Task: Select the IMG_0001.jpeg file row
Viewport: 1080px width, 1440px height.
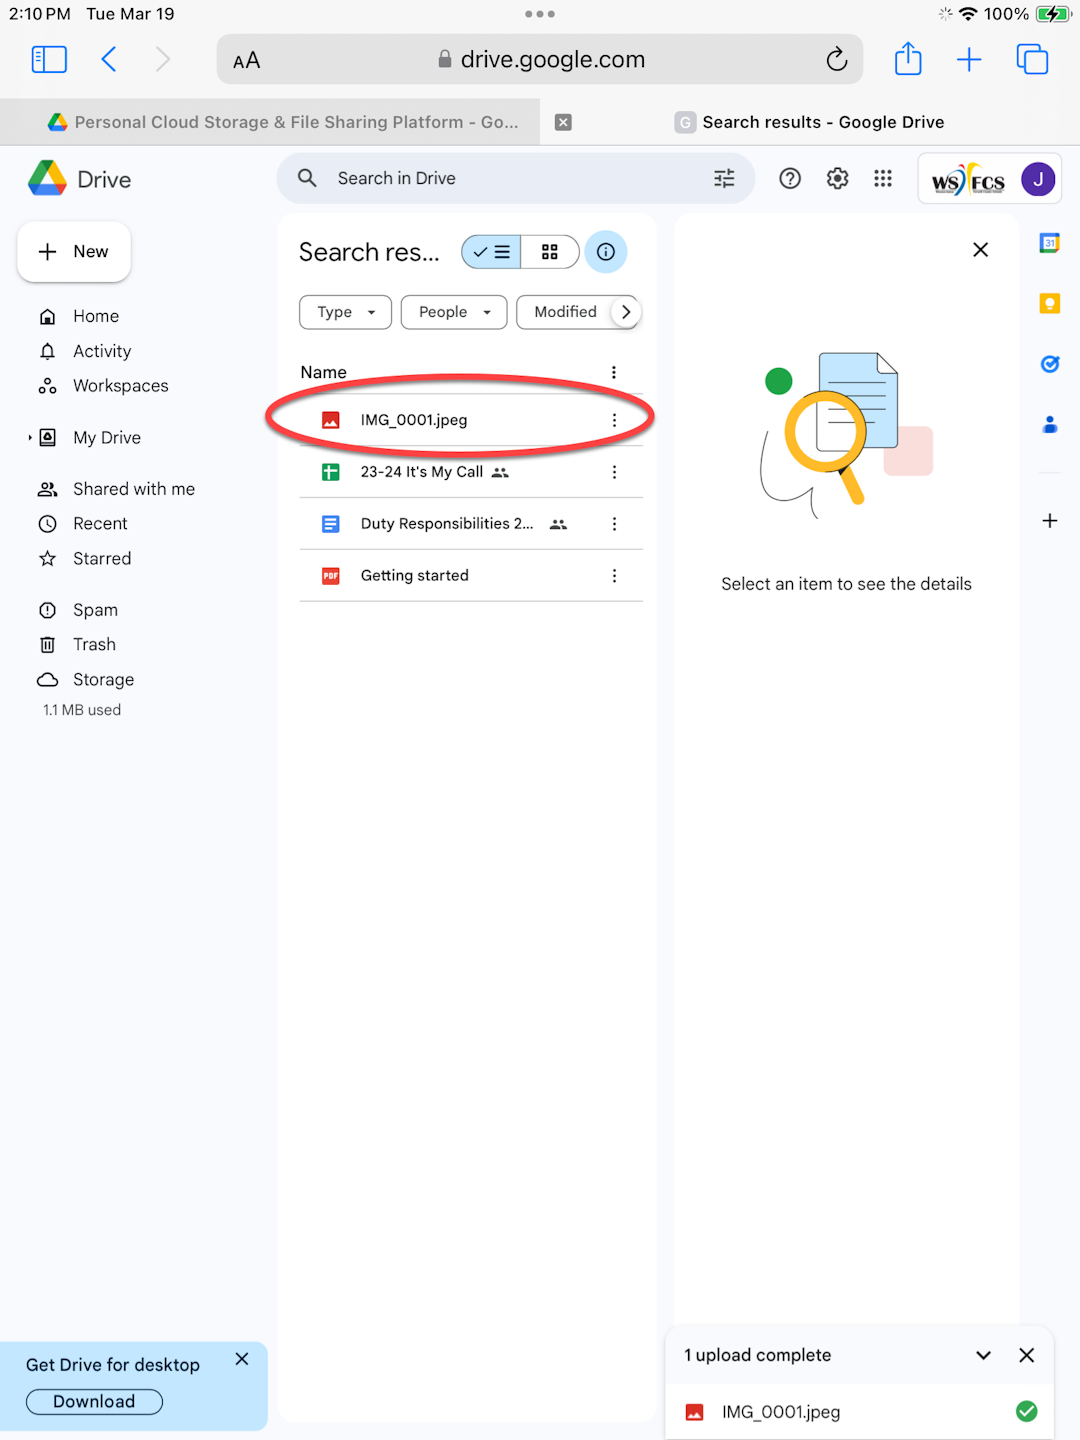Action: coord(471,420)
